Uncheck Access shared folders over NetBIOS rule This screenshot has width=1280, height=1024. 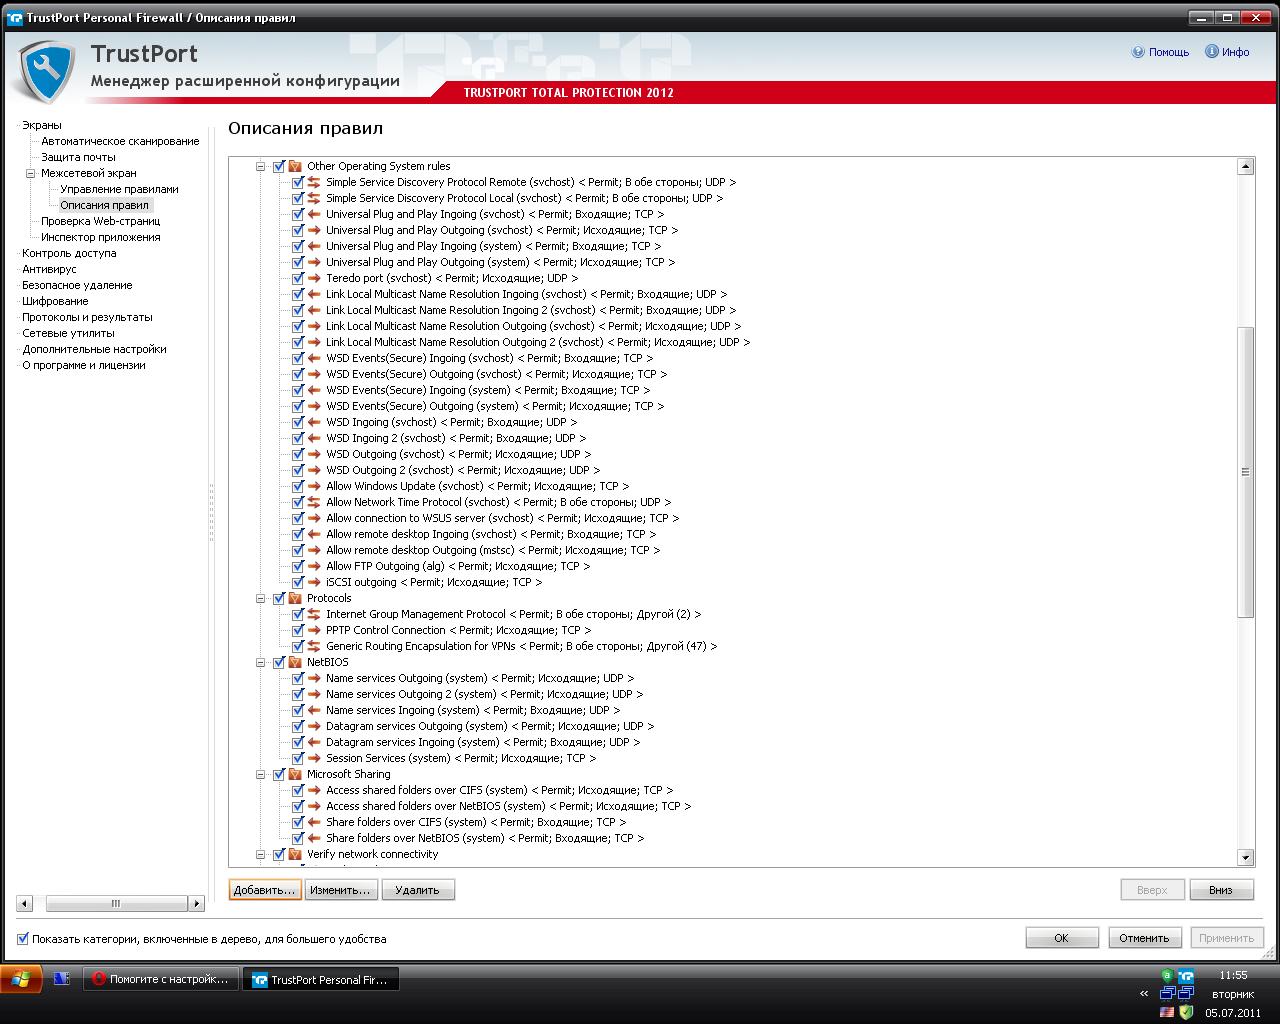click(x=298, y=806)
